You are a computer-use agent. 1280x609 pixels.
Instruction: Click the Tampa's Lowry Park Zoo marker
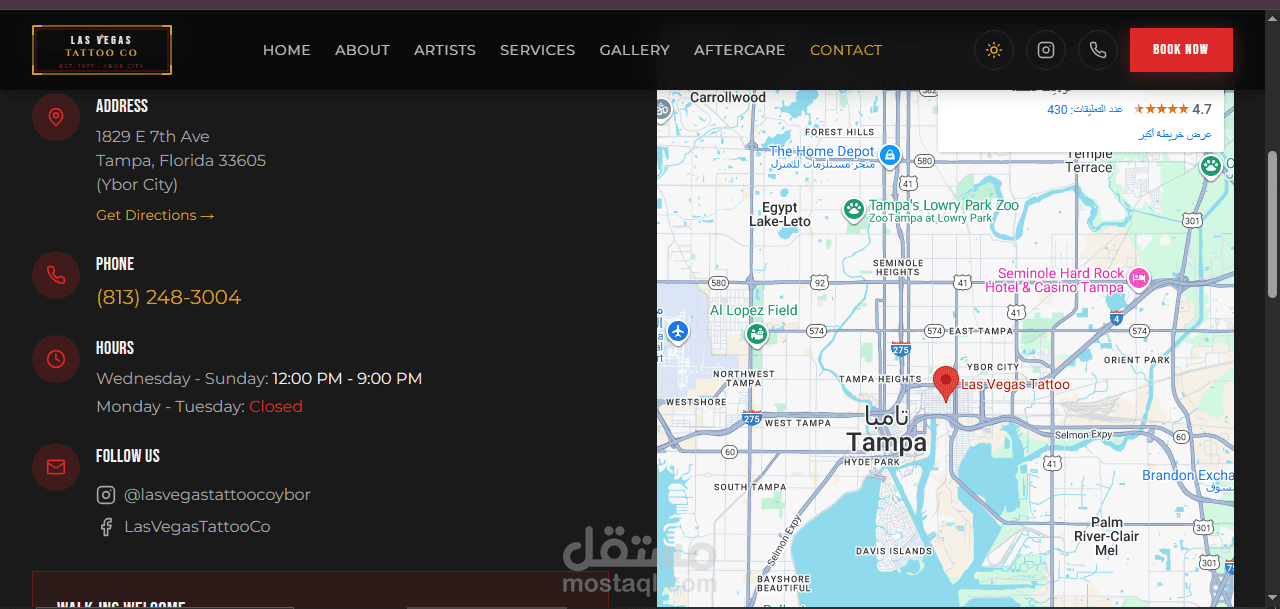(854, 209)
